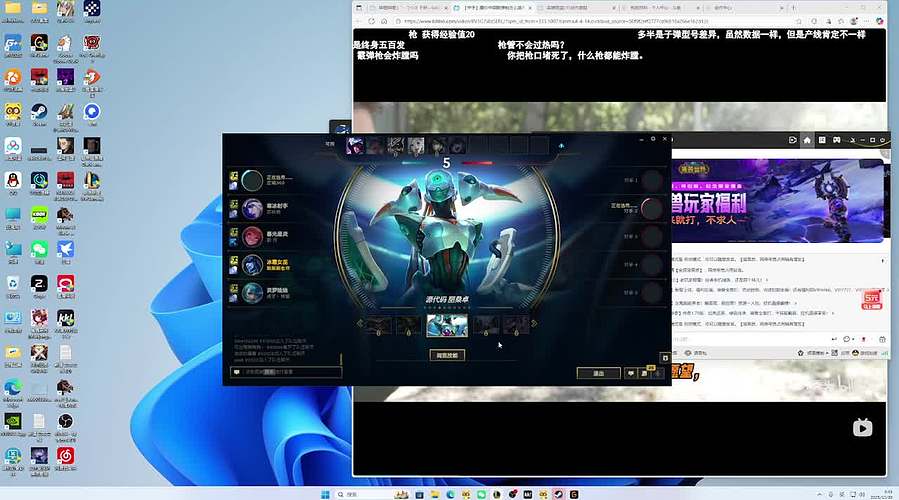Open NetEase Cloud Music desktop icon
This screenshot has height=500, width=899.
65,456
